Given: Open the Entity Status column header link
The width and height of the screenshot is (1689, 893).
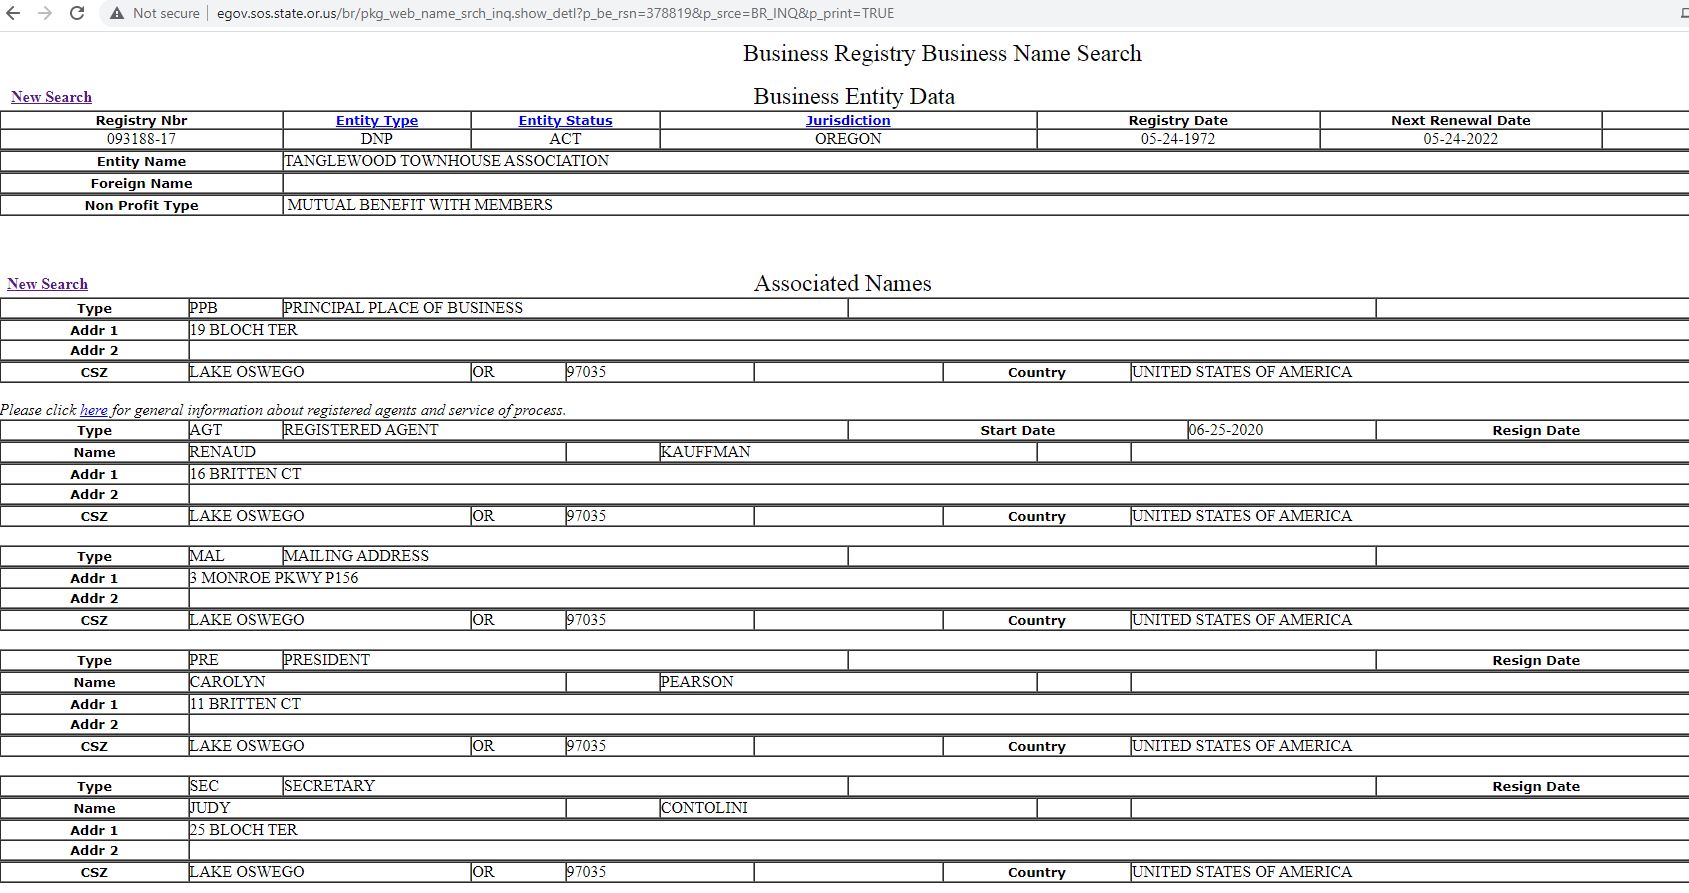Looking at the screenshot, I should pos(565,120).
